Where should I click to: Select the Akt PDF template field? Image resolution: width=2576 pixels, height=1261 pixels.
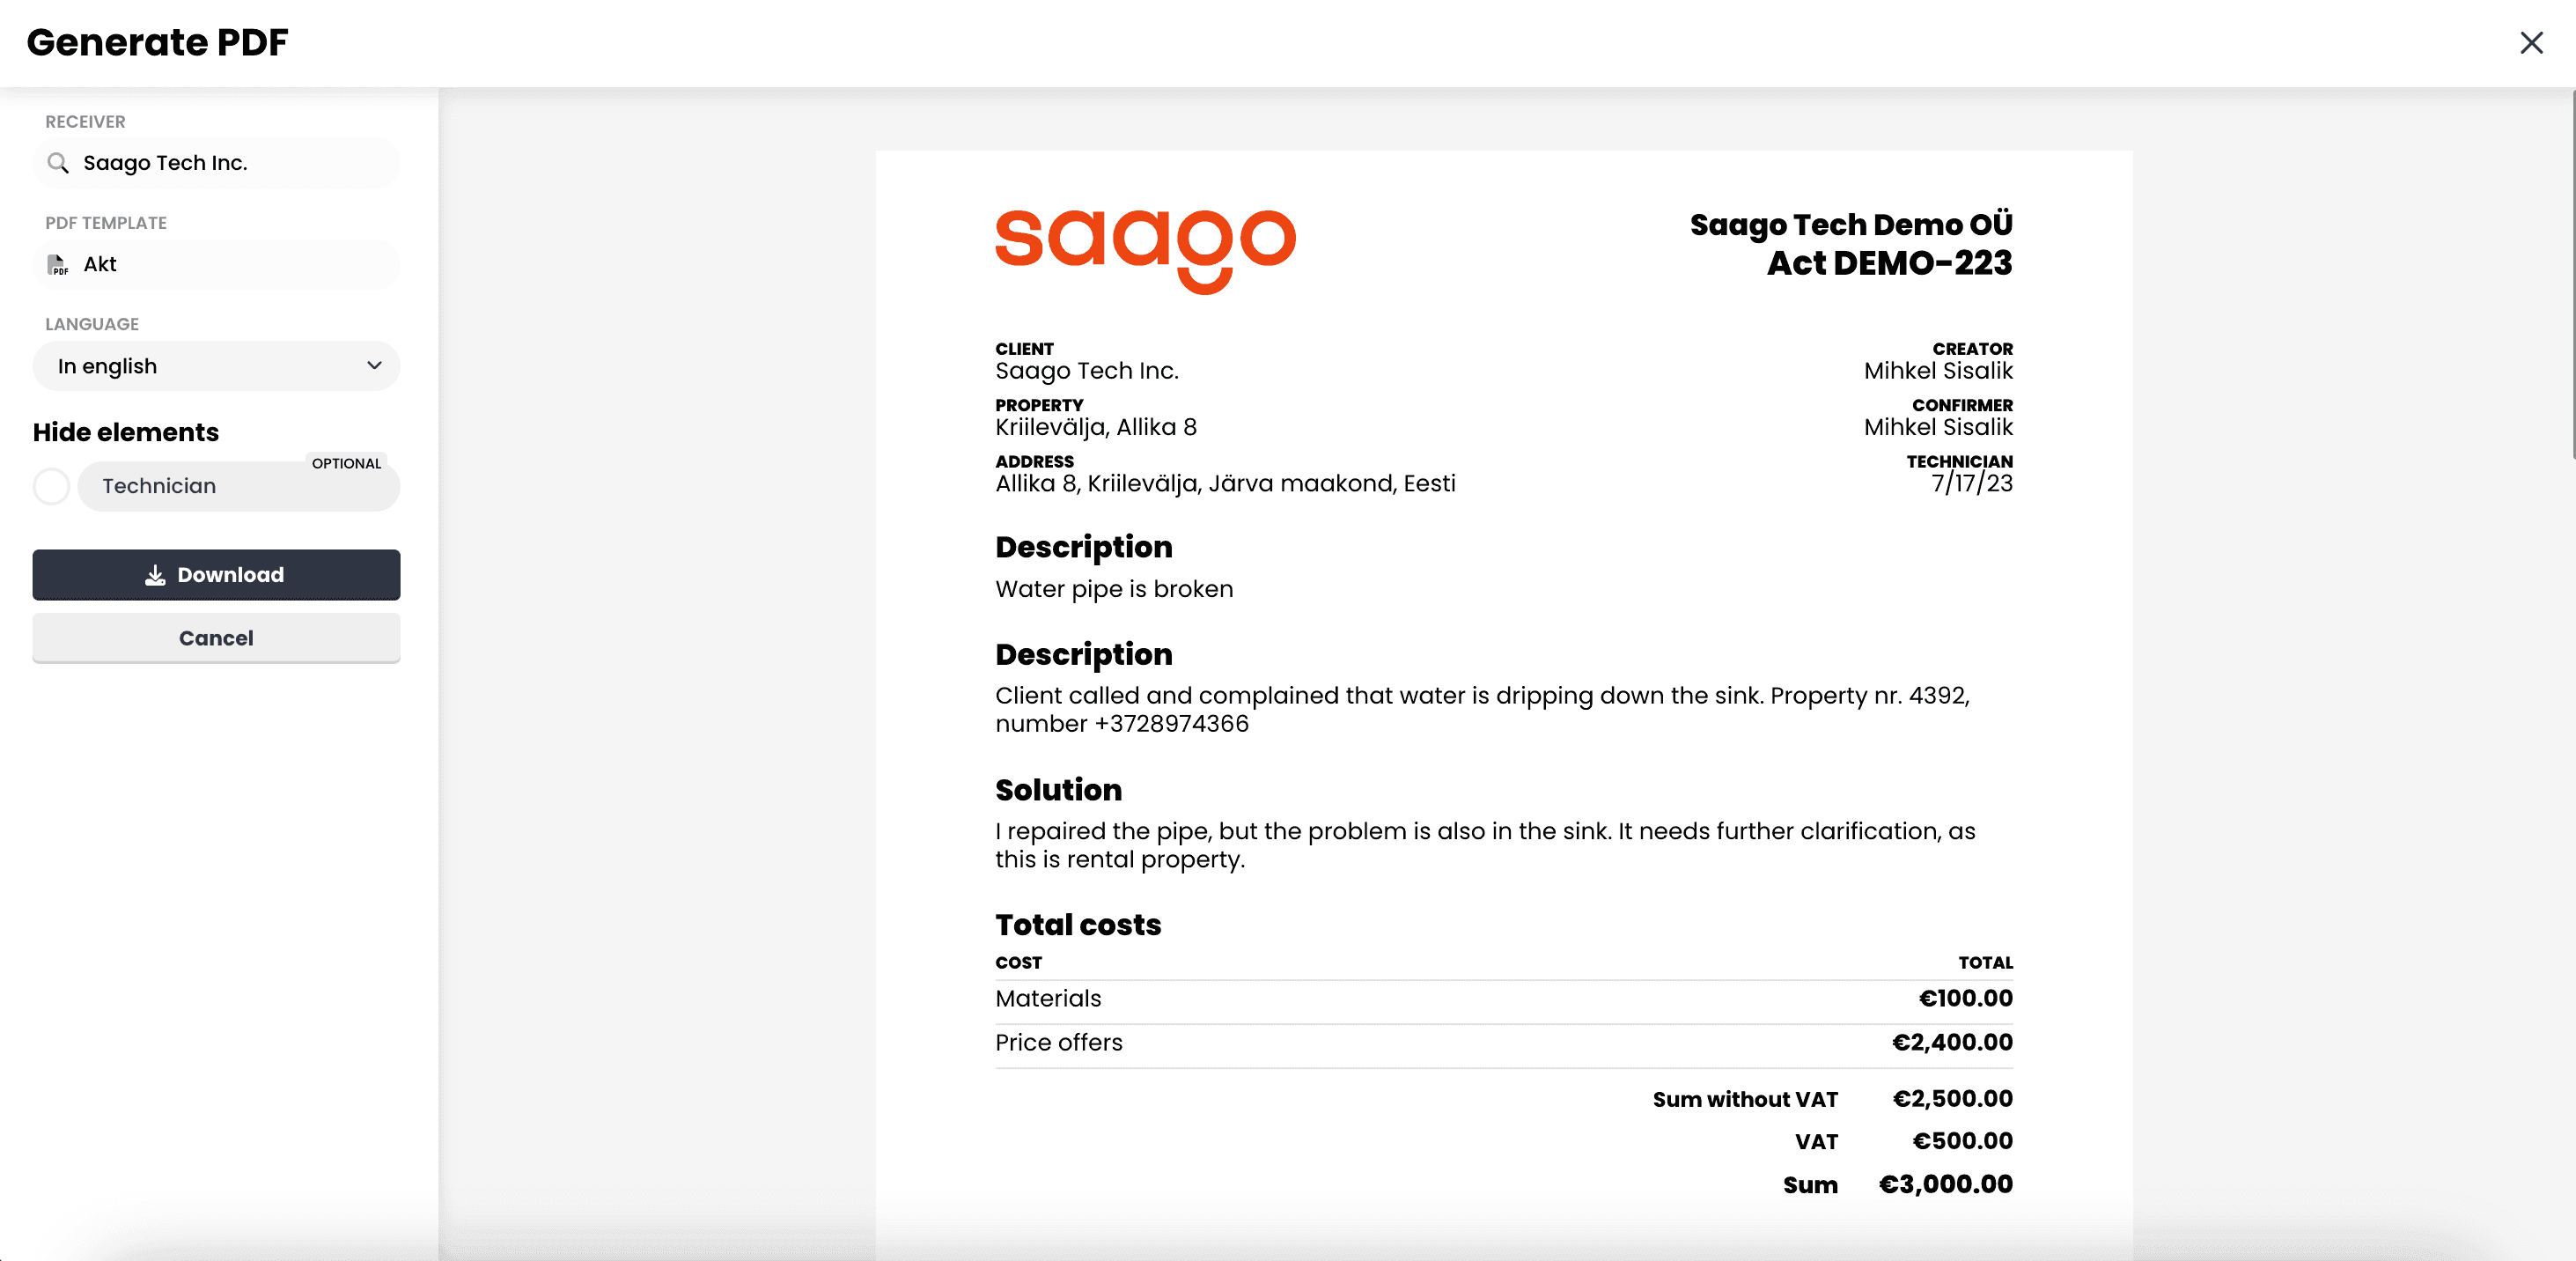(216, 265)
